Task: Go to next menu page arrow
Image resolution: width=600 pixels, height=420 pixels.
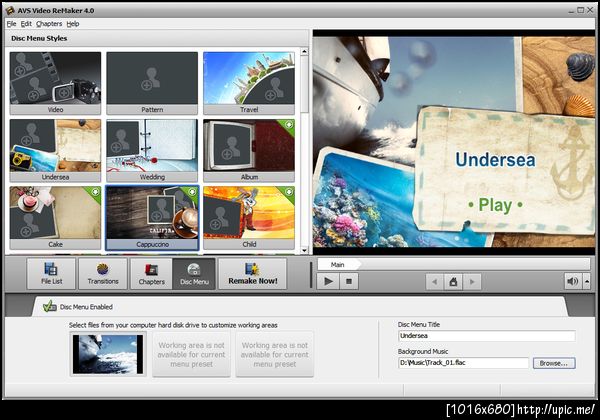Action: 472,282
